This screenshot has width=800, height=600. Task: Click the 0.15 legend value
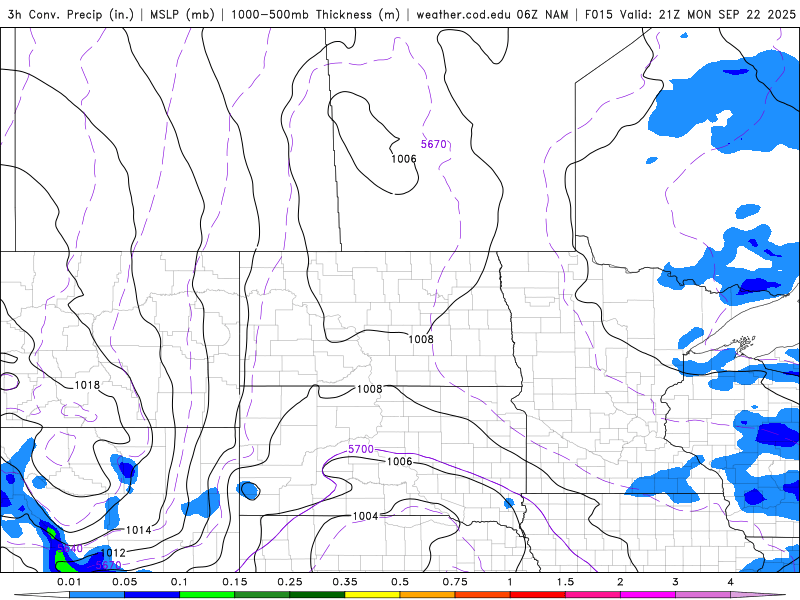pyautogui.click(x=235, y=582)
